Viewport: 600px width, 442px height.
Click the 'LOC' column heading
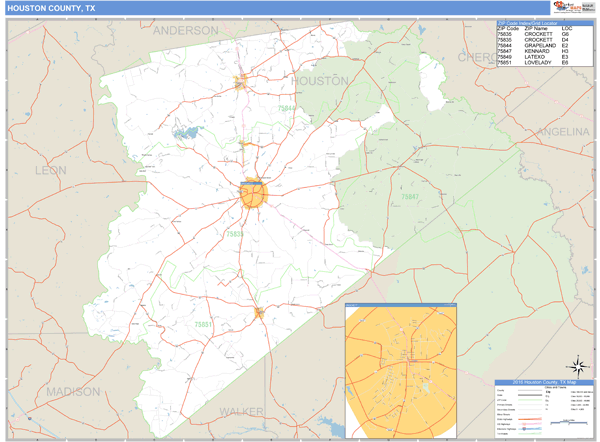coord(567,29)
